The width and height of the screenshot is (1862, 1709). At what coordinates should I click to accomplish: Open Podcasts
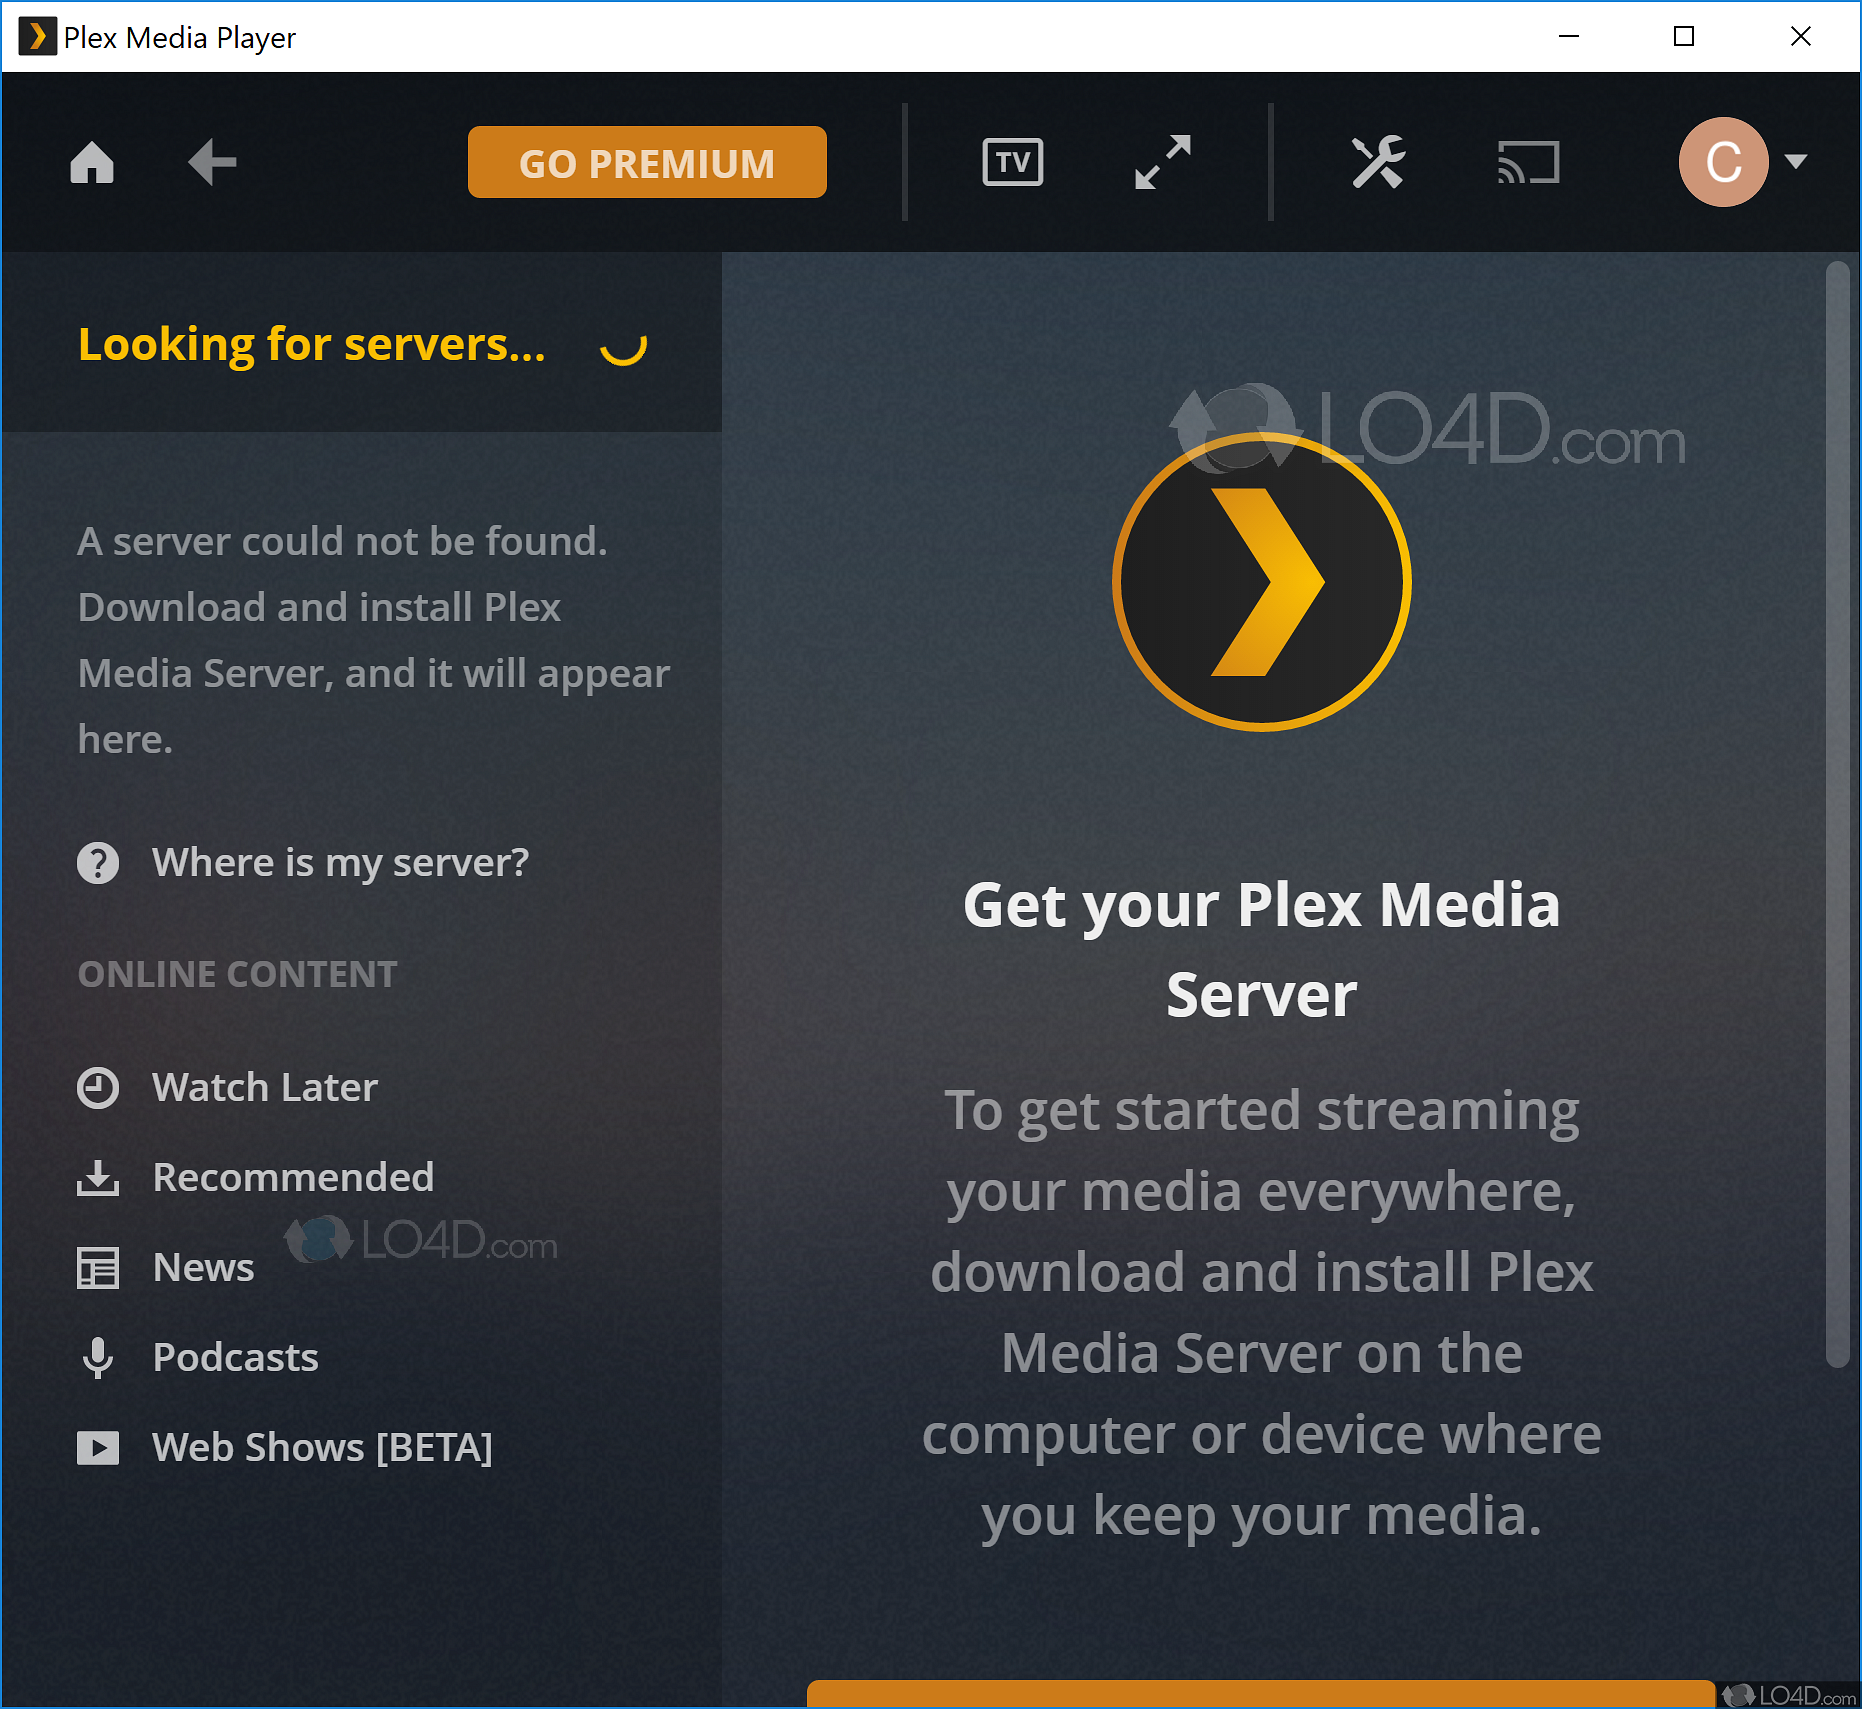[235, 1358]
